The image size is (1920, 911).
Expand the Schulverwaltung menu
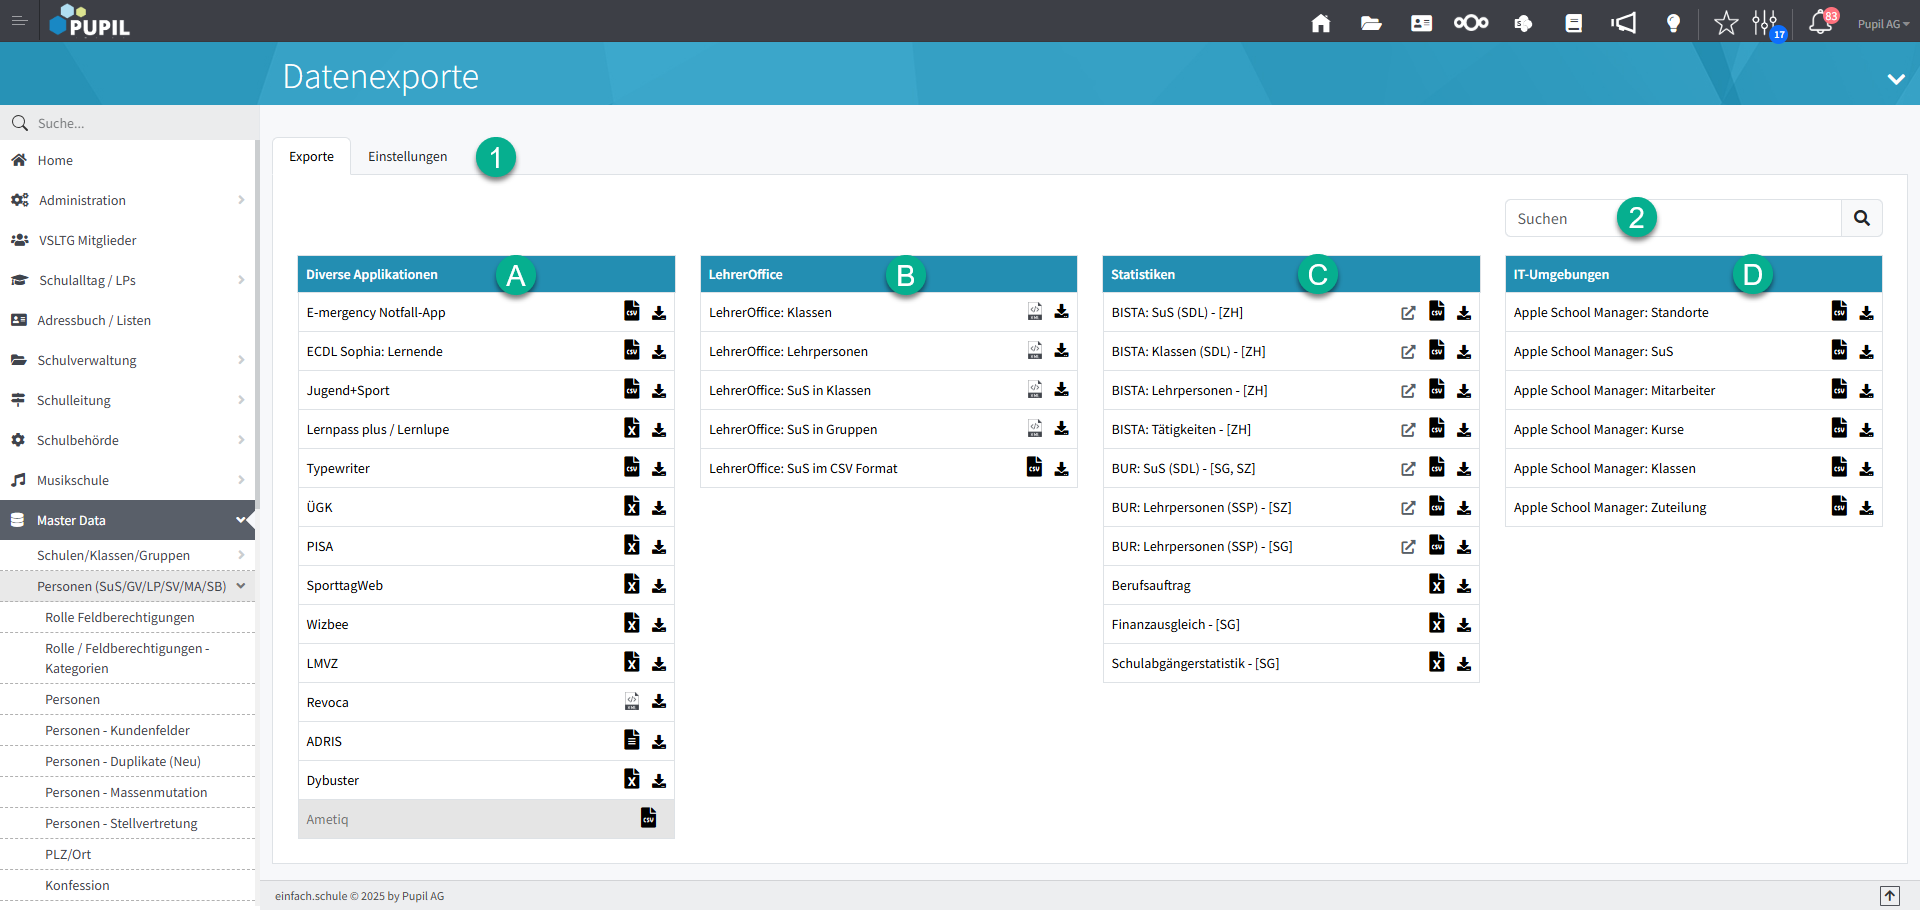coord(127,360)
